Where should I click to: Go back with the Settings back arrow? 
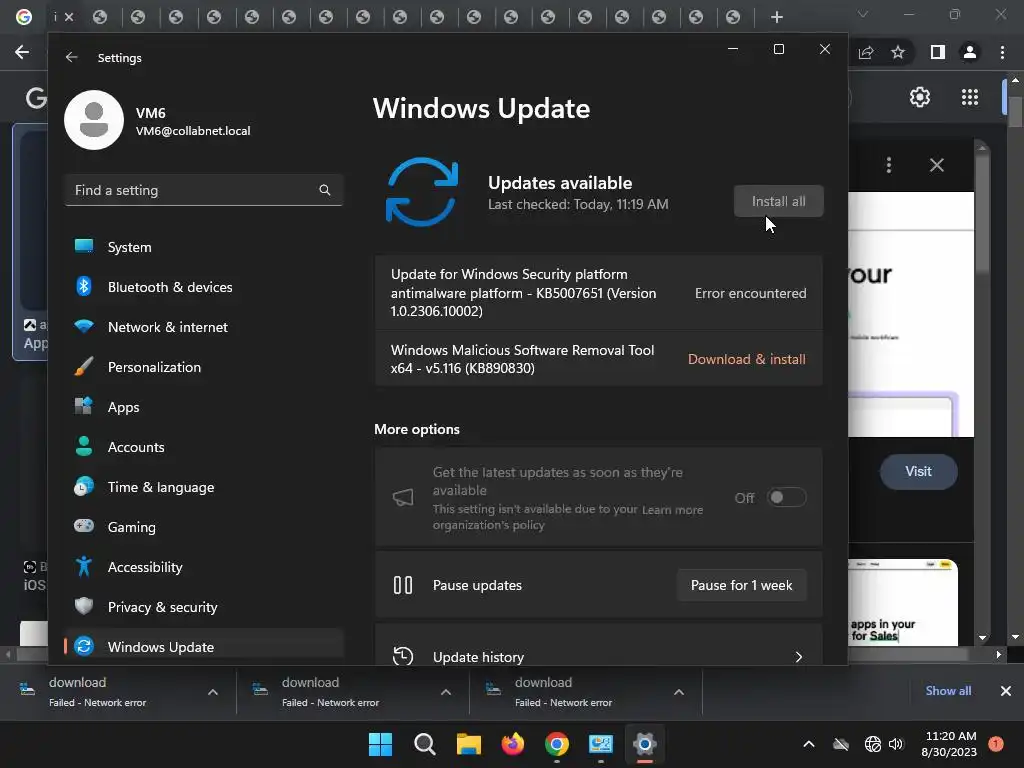point(72,57)
